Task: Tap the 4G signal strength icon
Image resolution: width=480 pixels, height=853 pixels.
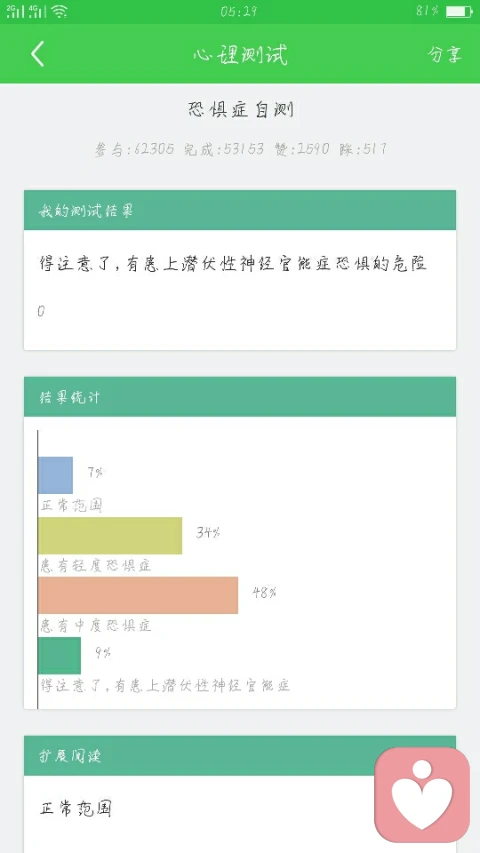Action: click(38, 11)
